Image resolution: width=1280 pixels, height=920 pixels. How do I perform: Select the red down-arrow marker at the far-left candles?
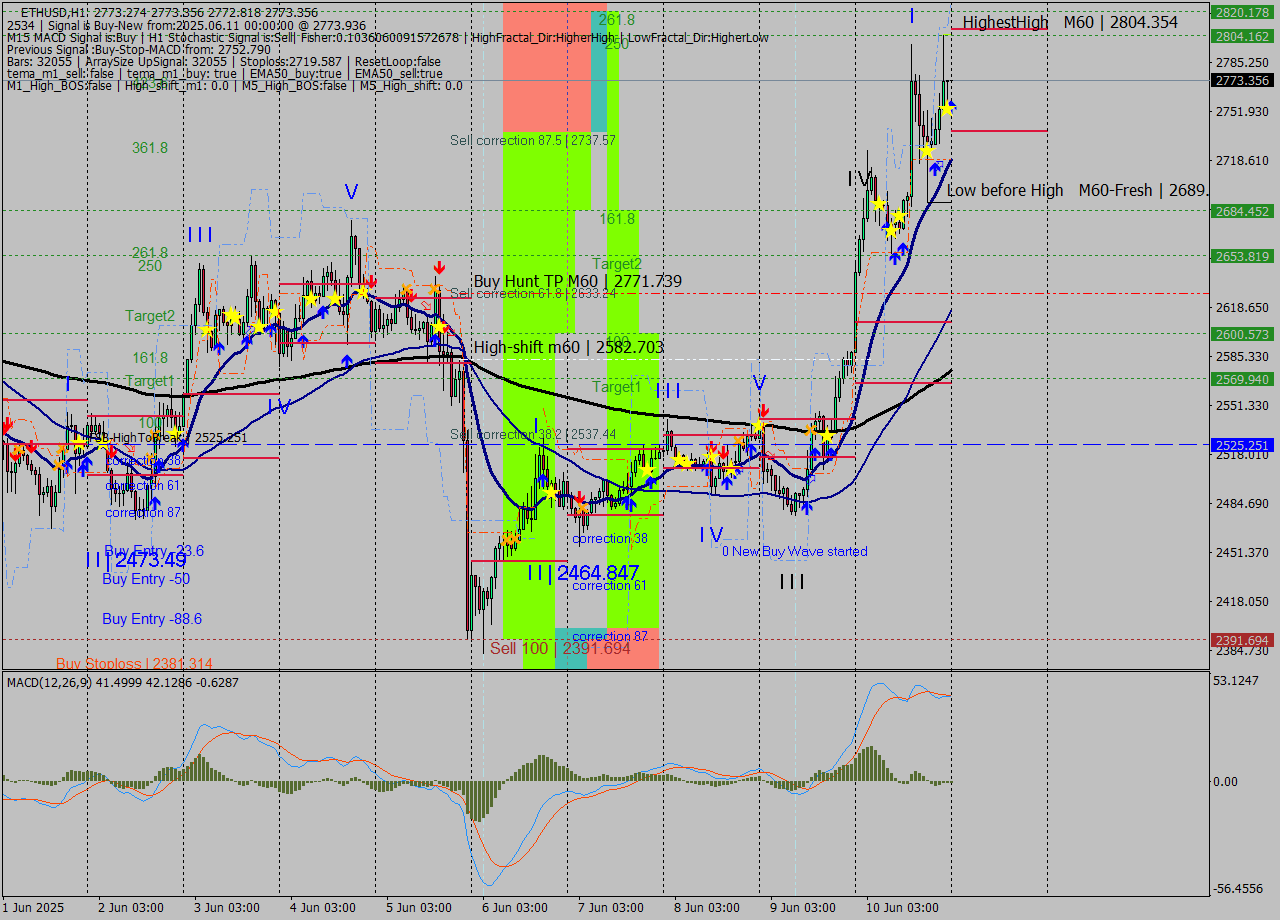[8, 425]
